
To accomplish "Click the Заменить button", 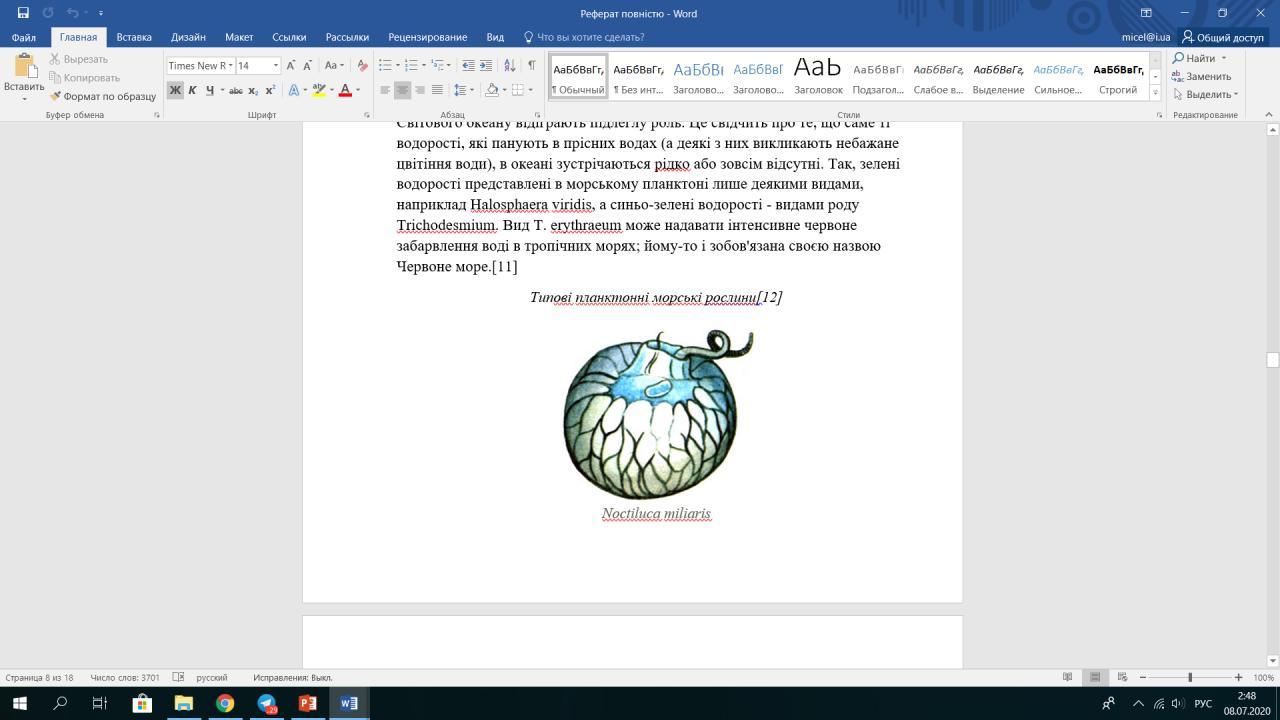I will 1203,76.
